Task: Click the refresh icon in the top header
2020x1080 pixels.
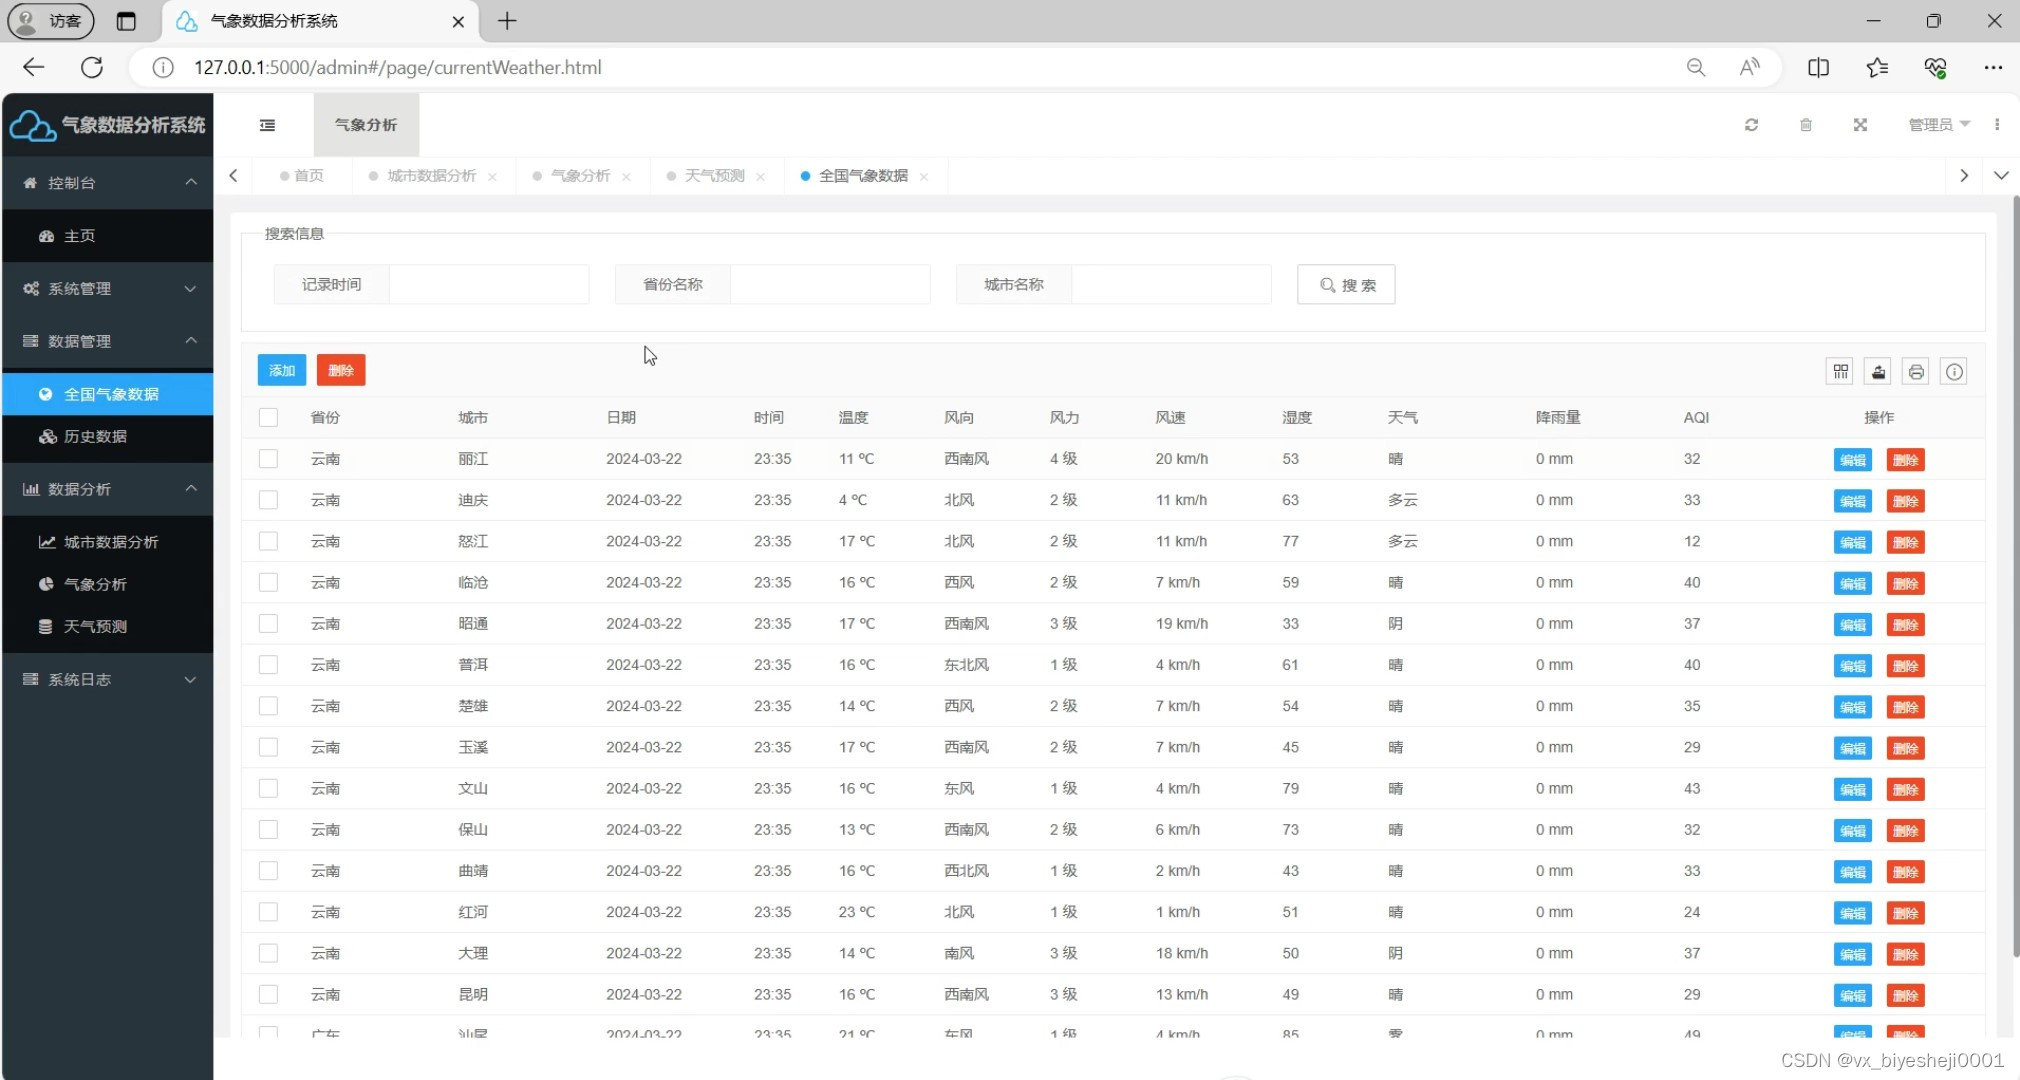Action: coord(1751,125)
